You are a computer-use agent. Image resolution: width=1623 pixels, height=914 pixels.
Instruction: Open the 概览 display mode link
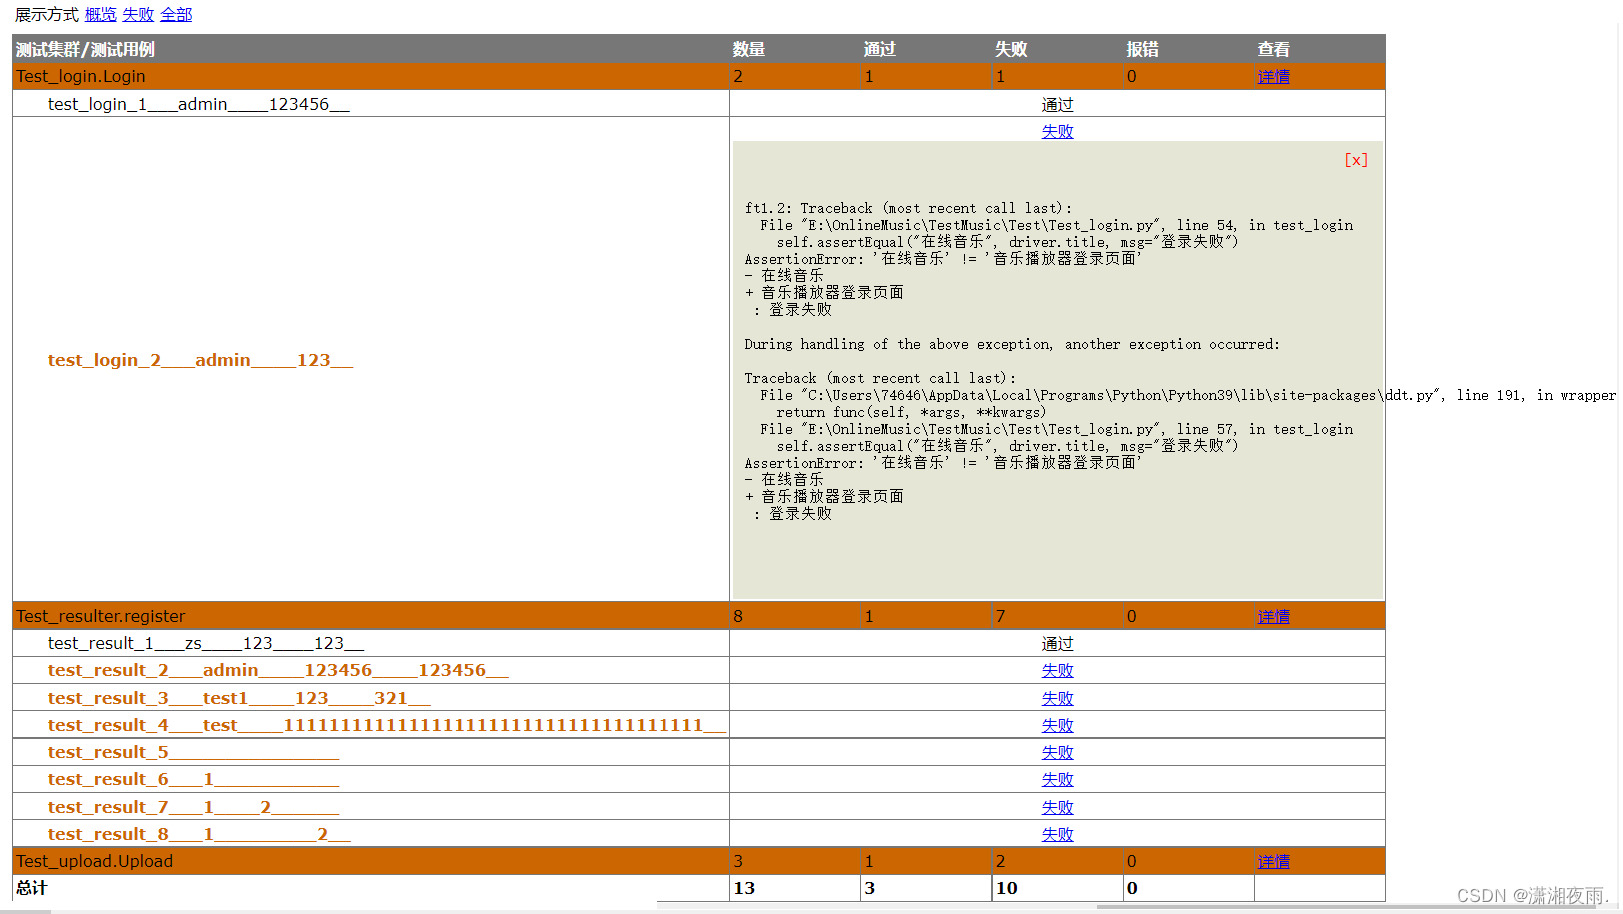(100, 15)
